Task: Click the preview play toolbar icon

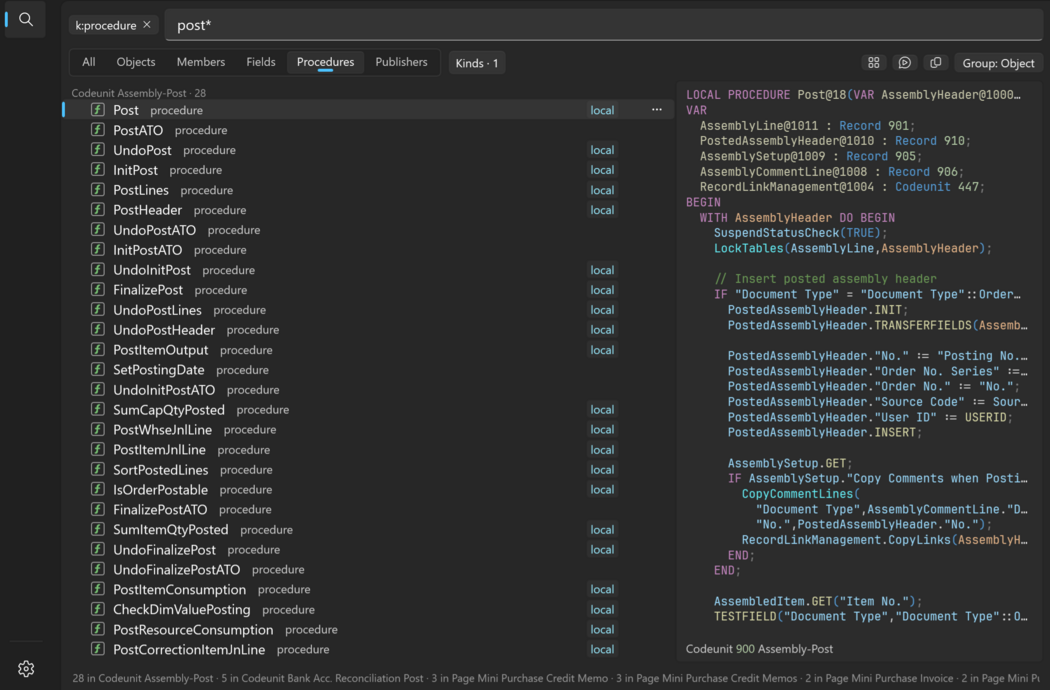Action: click(x=905, y=62)
